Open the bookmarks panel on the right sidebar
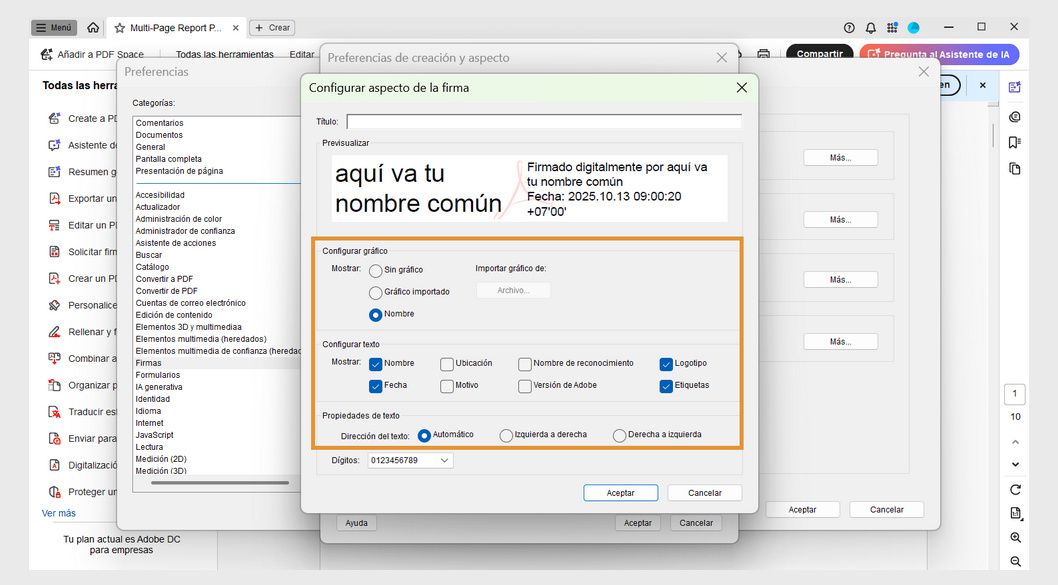Viewport: 1058px width, 585px height. (x=1015, y=143)
